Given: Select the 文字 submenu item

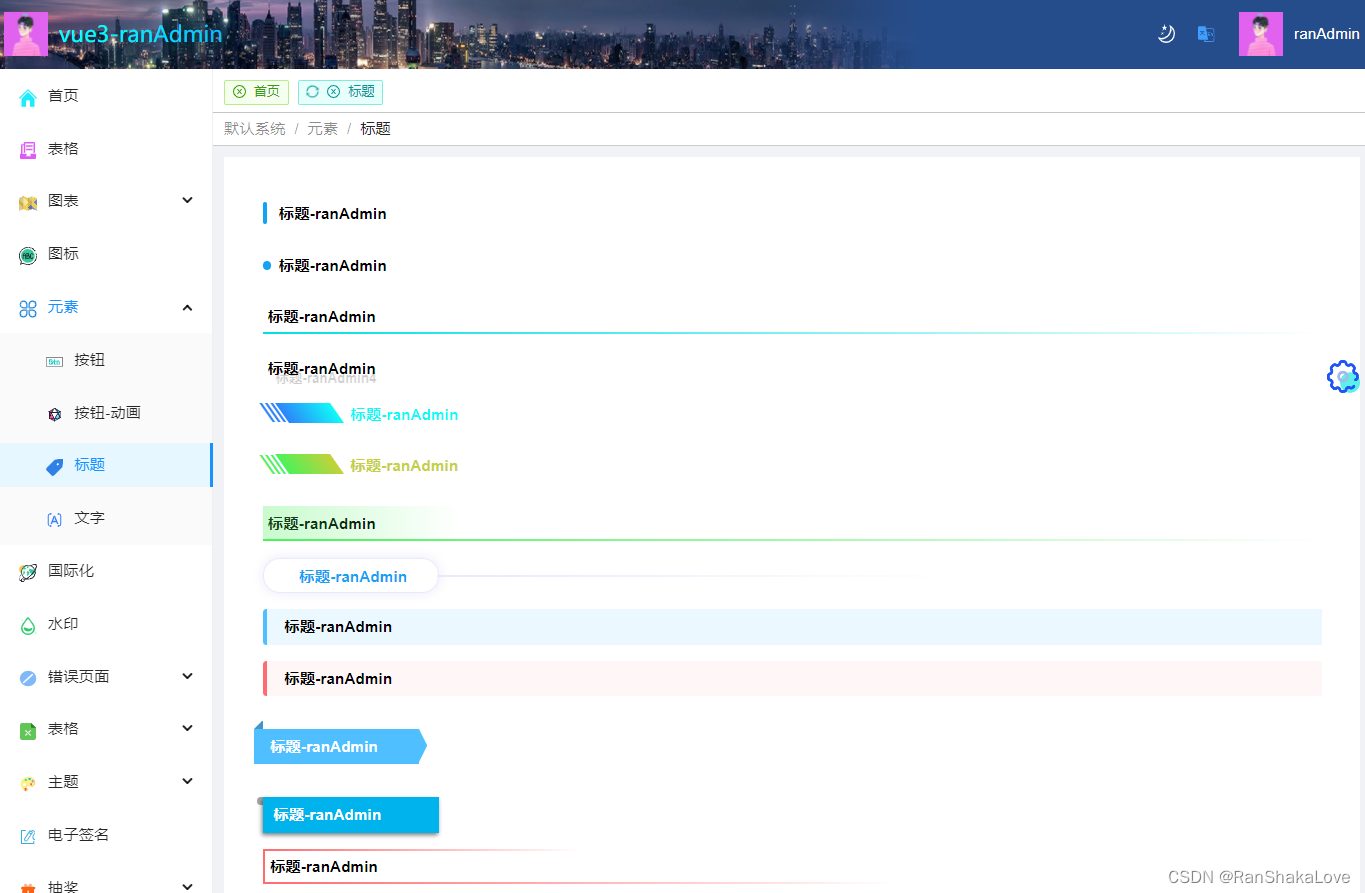Looking at the screenshot, I should tap(106, 518).
